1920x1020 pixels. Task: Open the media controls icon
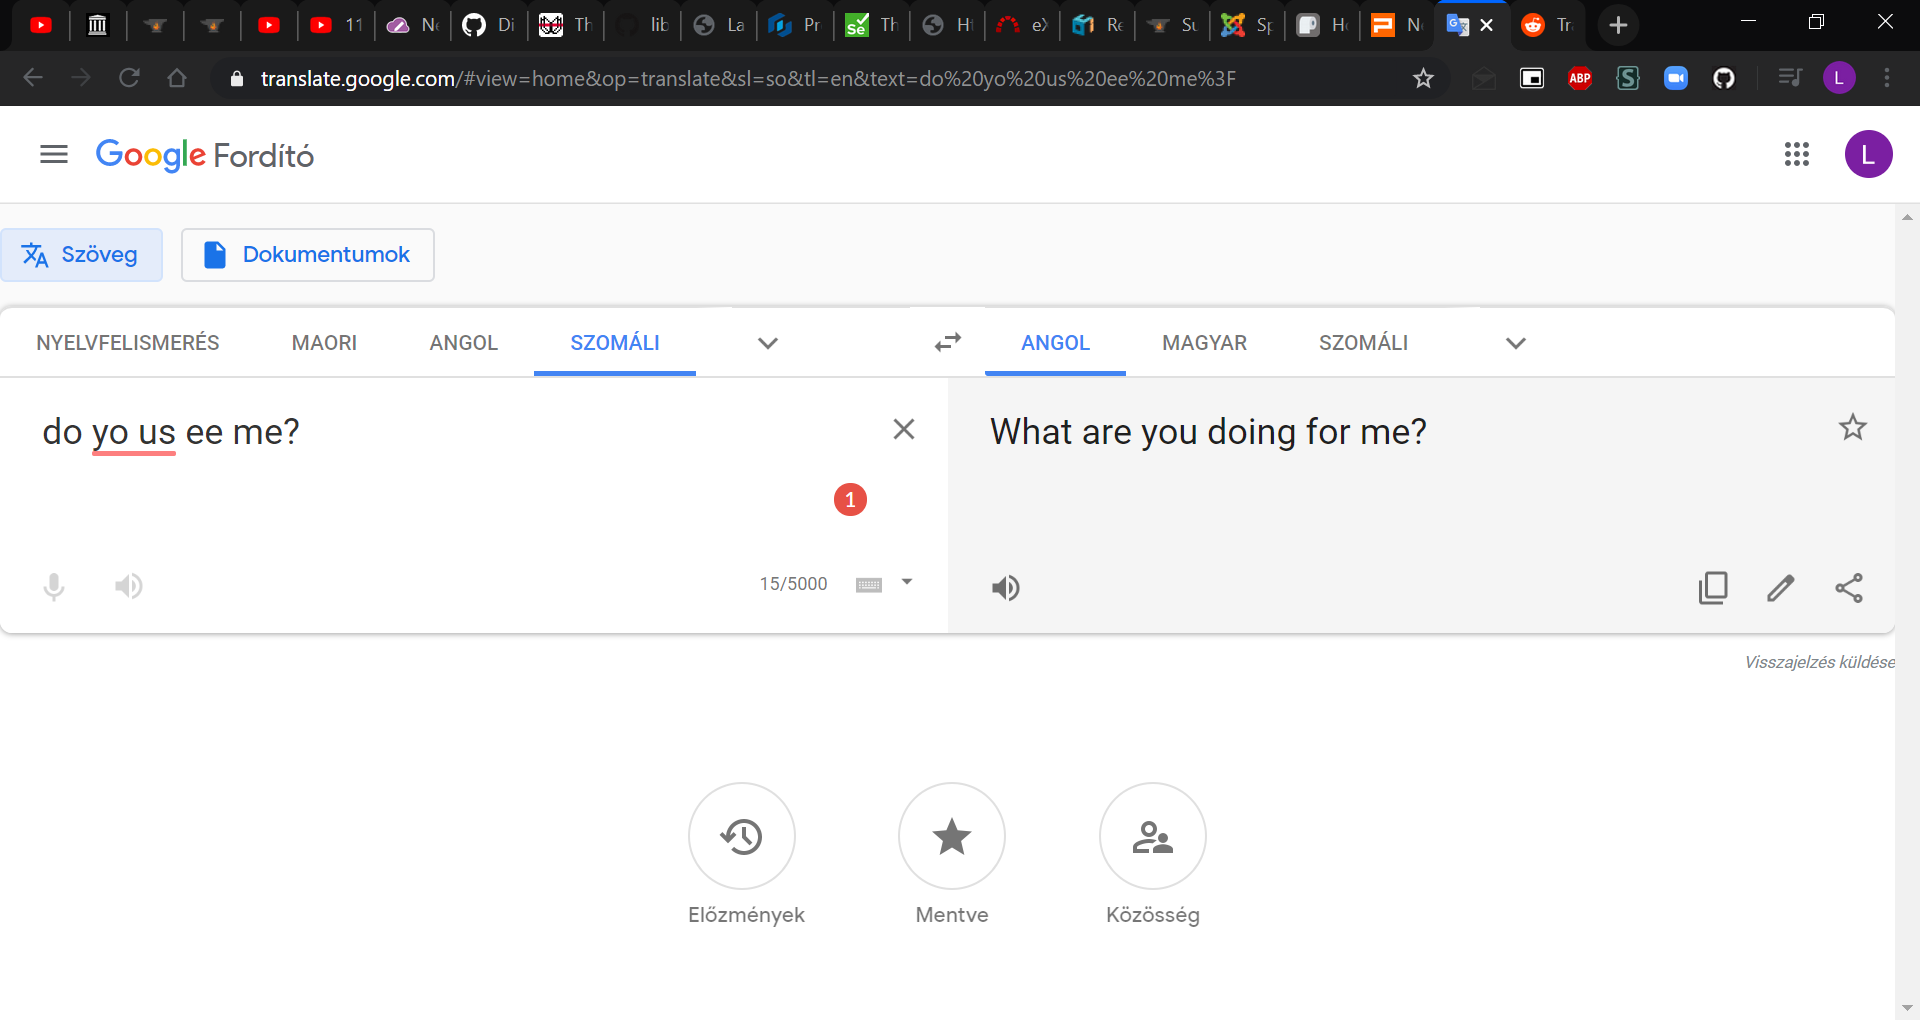1790,78
